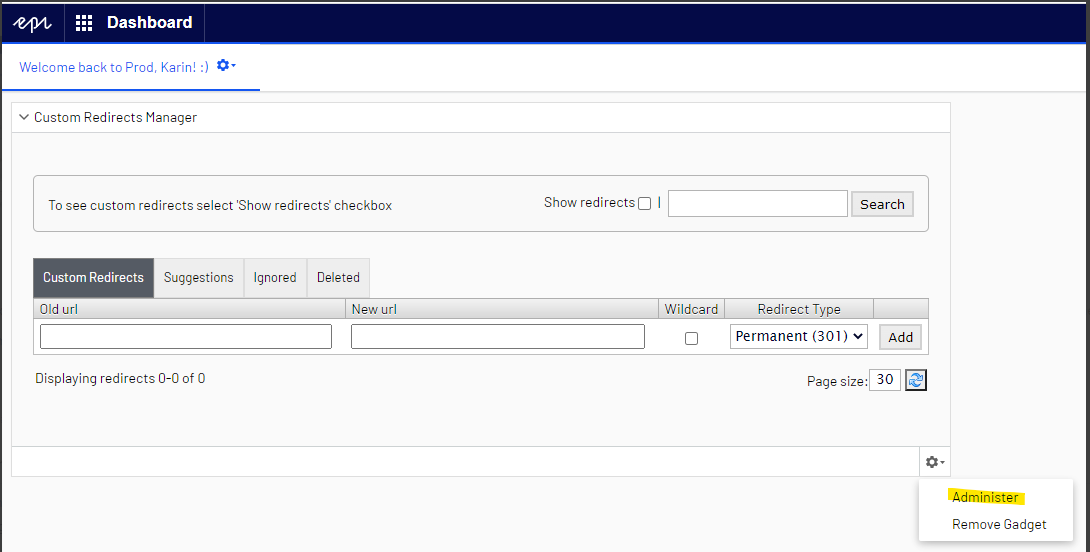The image size is (1090, 552).
Task: Click the Epi logo icon
Action: click(32, 22)
